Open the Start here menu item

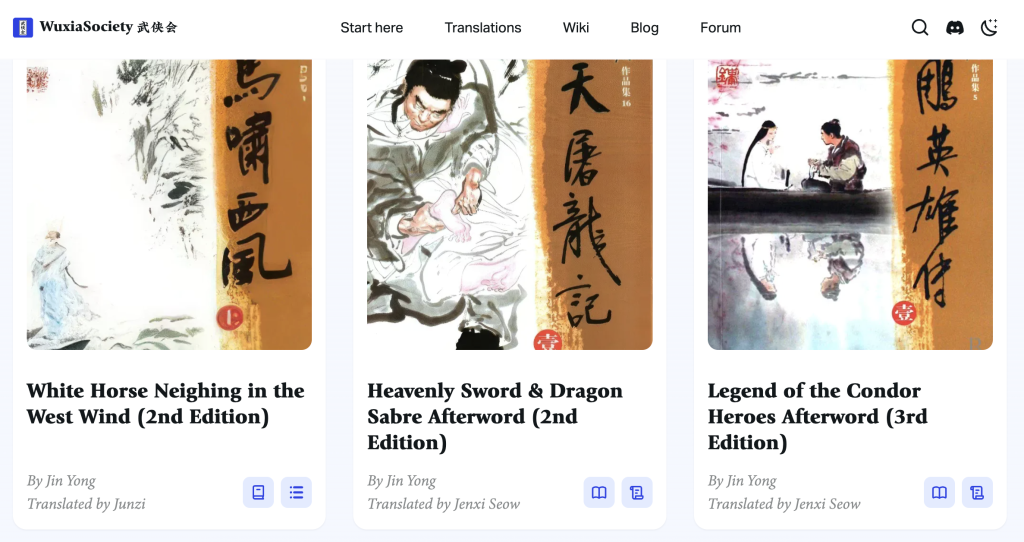[x=372, y=27]
